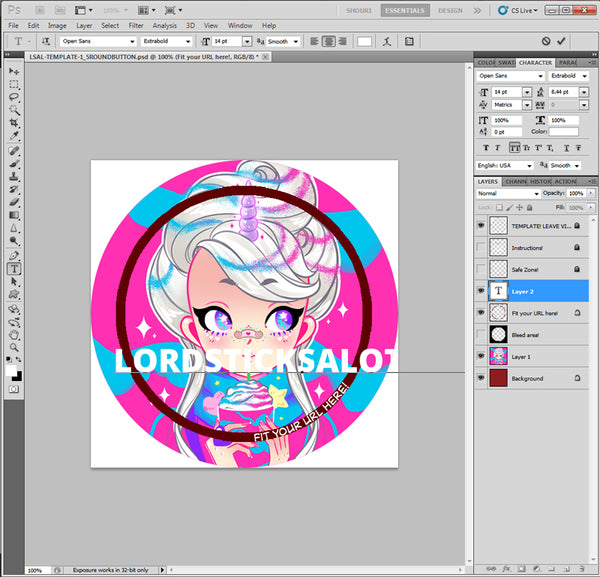Commit text edits with the checkmark
600x577 pixels.
coord(561,42)
